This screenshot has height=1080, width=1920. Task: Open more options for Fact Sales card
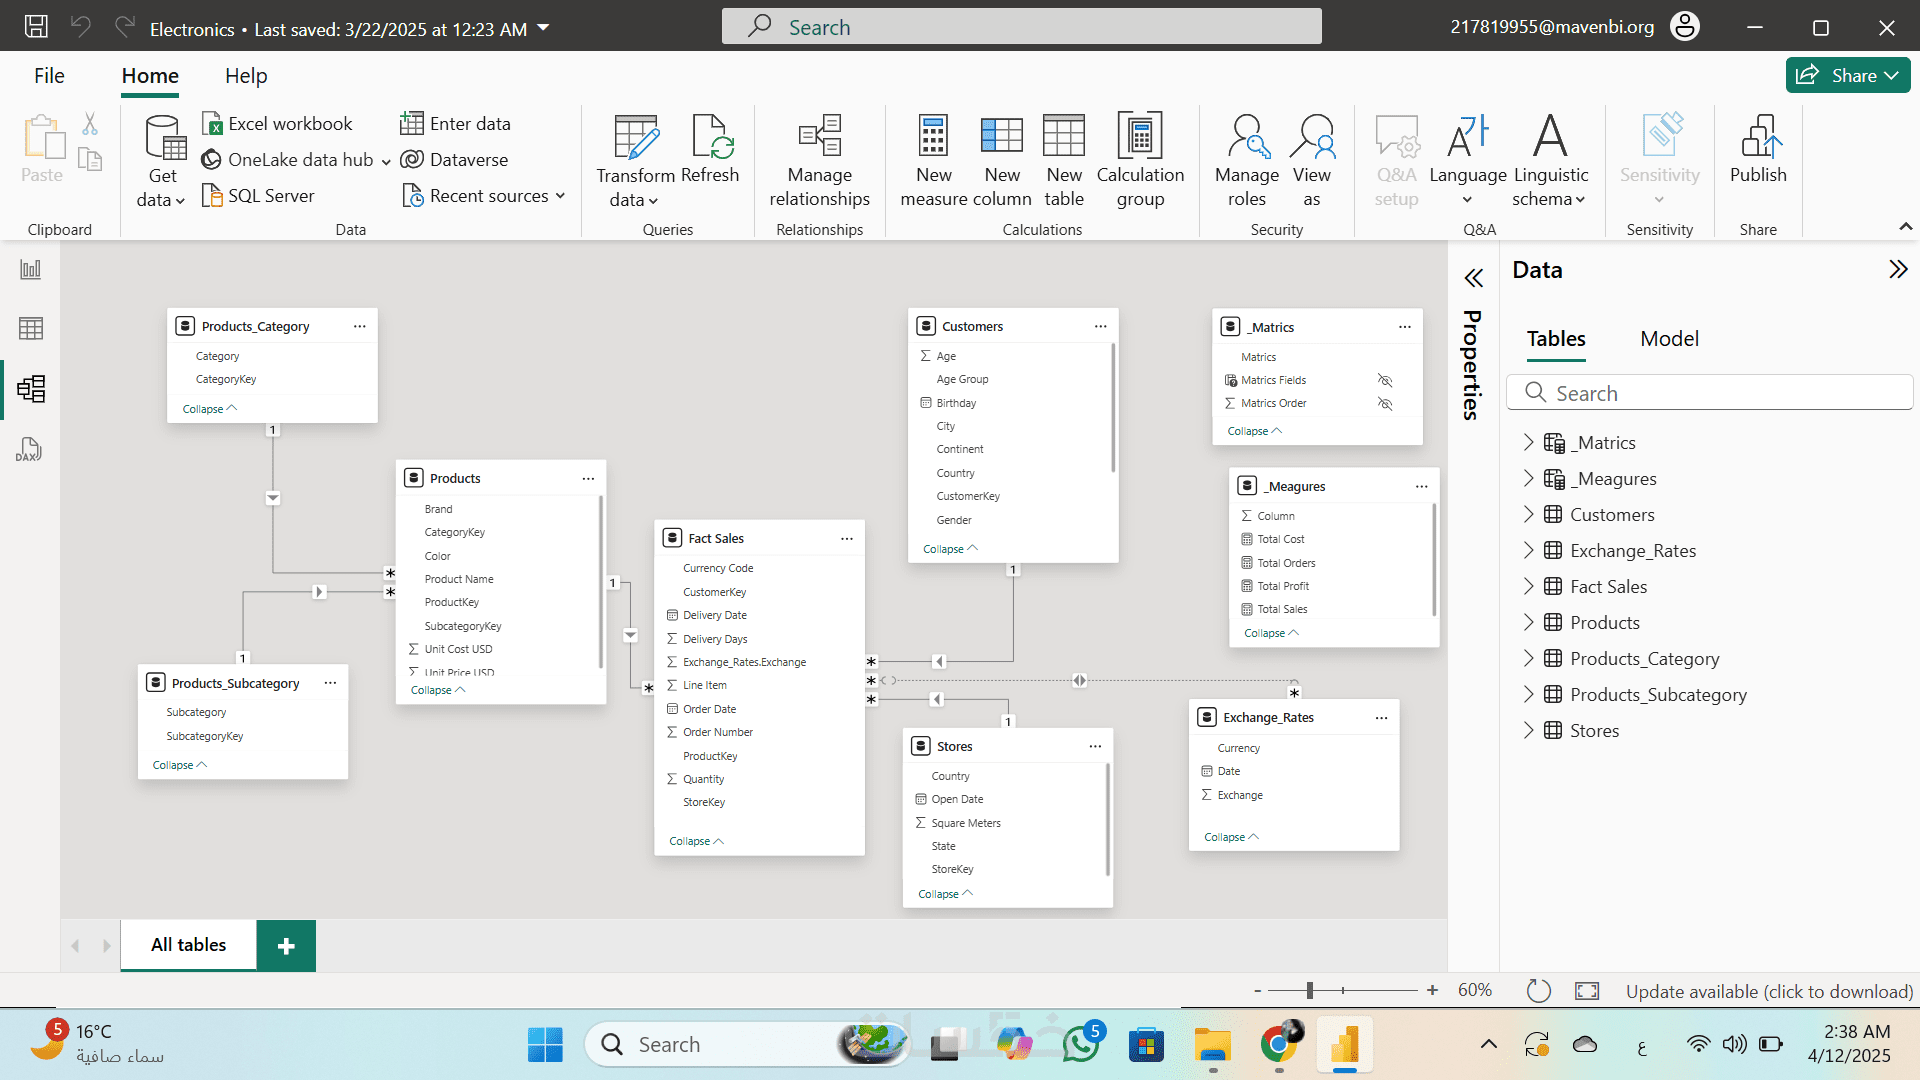847,538
